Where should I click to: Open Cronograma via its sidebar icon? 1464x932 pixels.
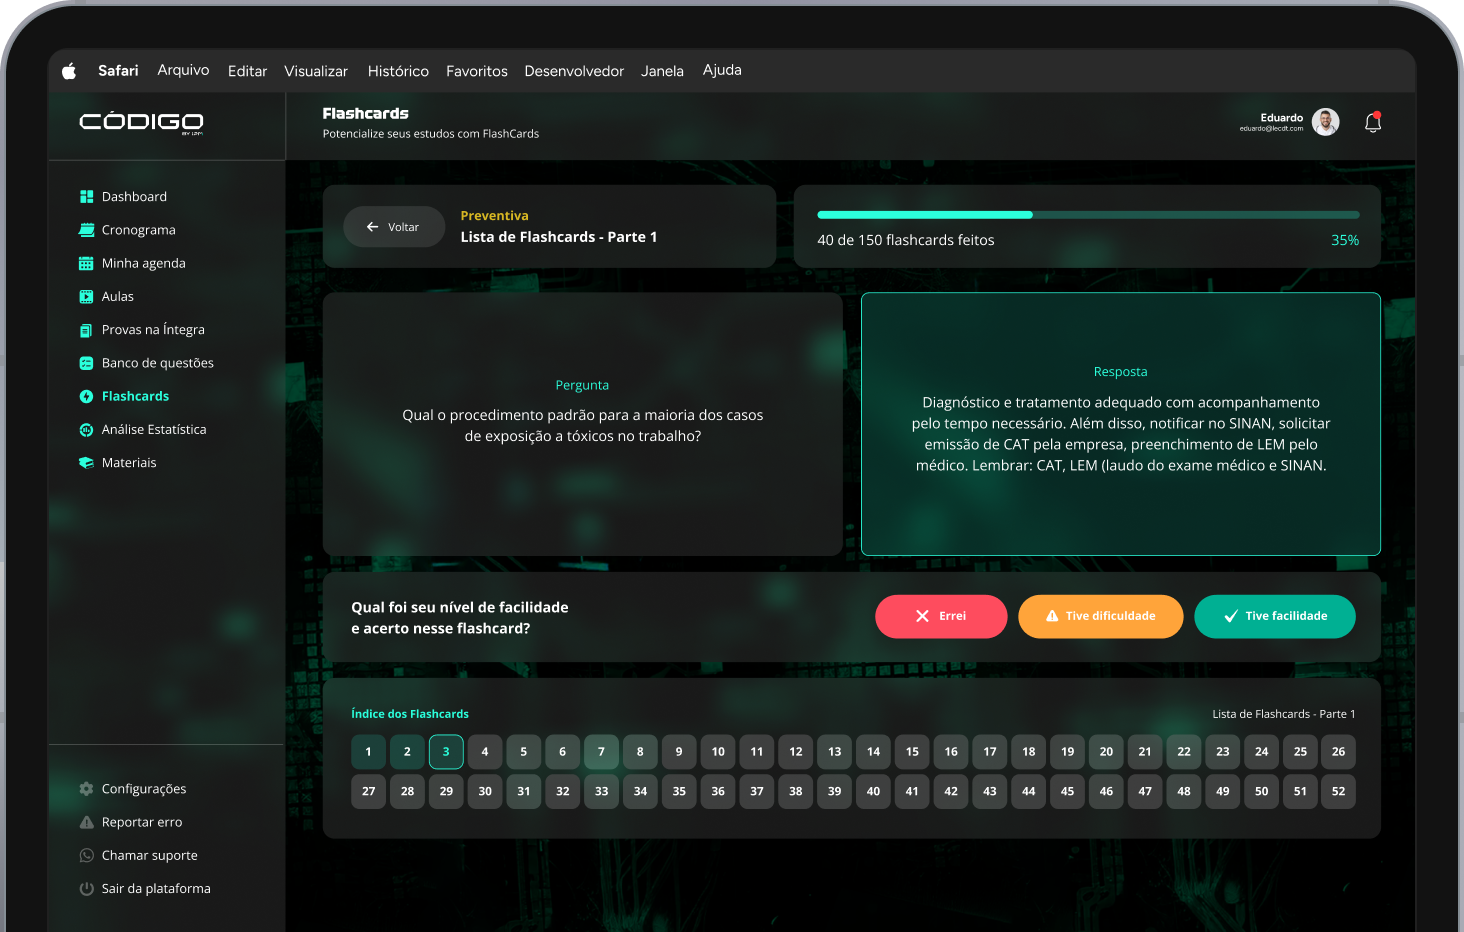(86, 230)
